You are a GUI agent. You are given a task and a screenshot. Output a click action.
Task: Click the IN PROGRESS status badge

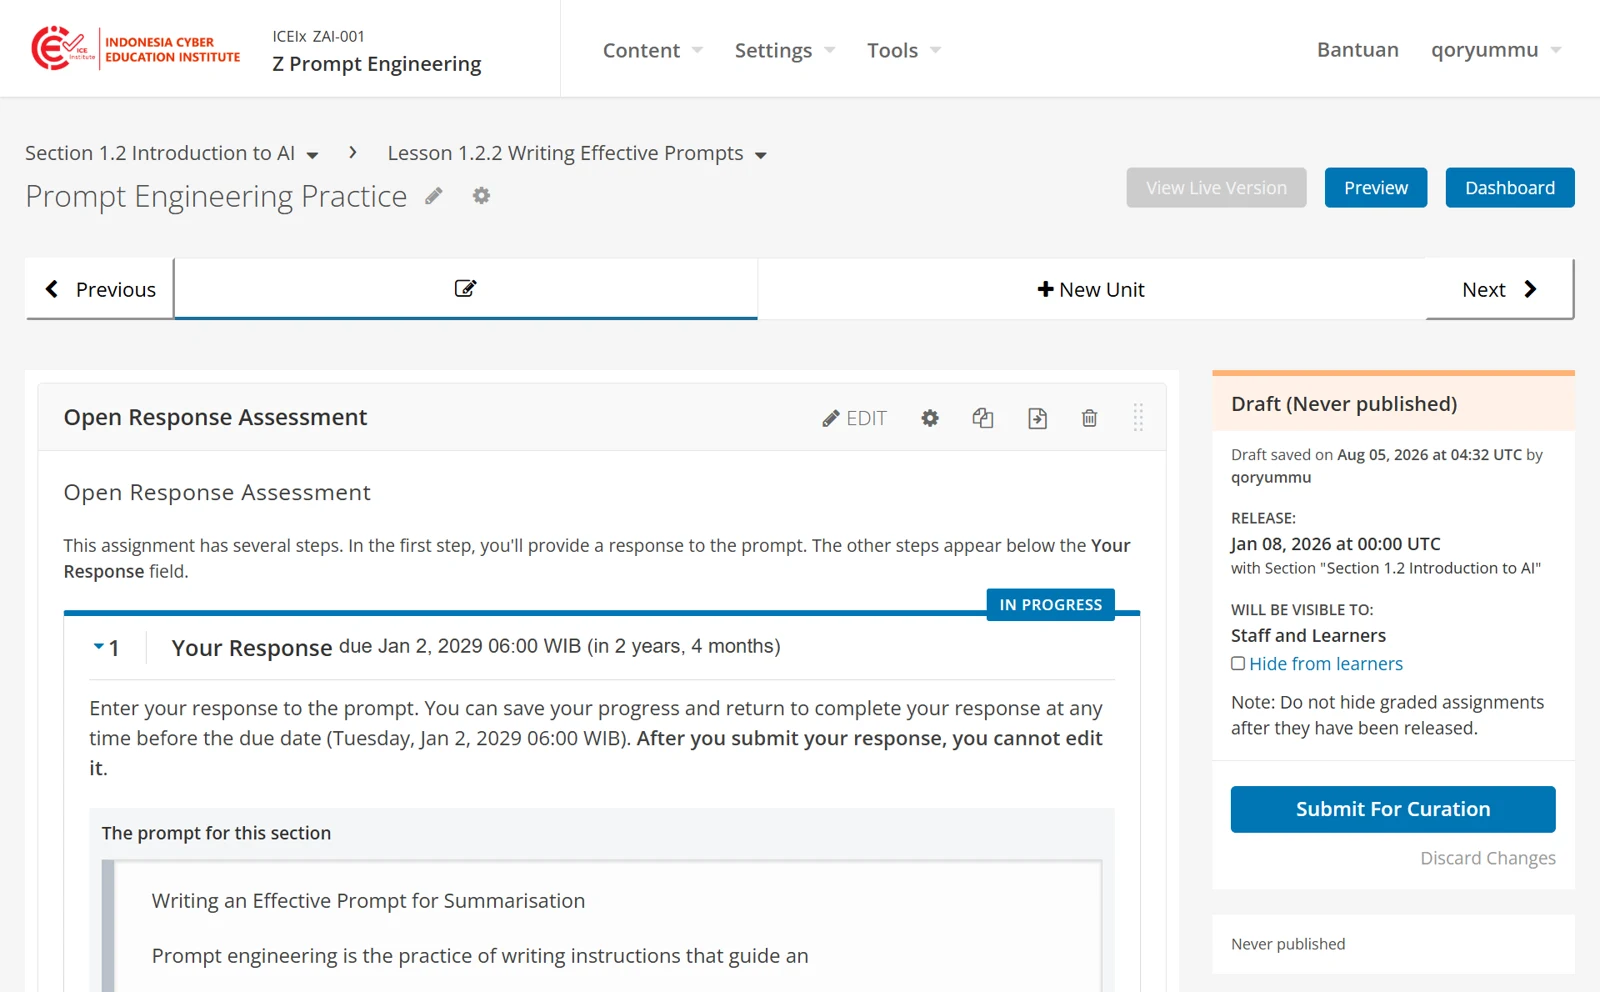(x=1050, y=605)
